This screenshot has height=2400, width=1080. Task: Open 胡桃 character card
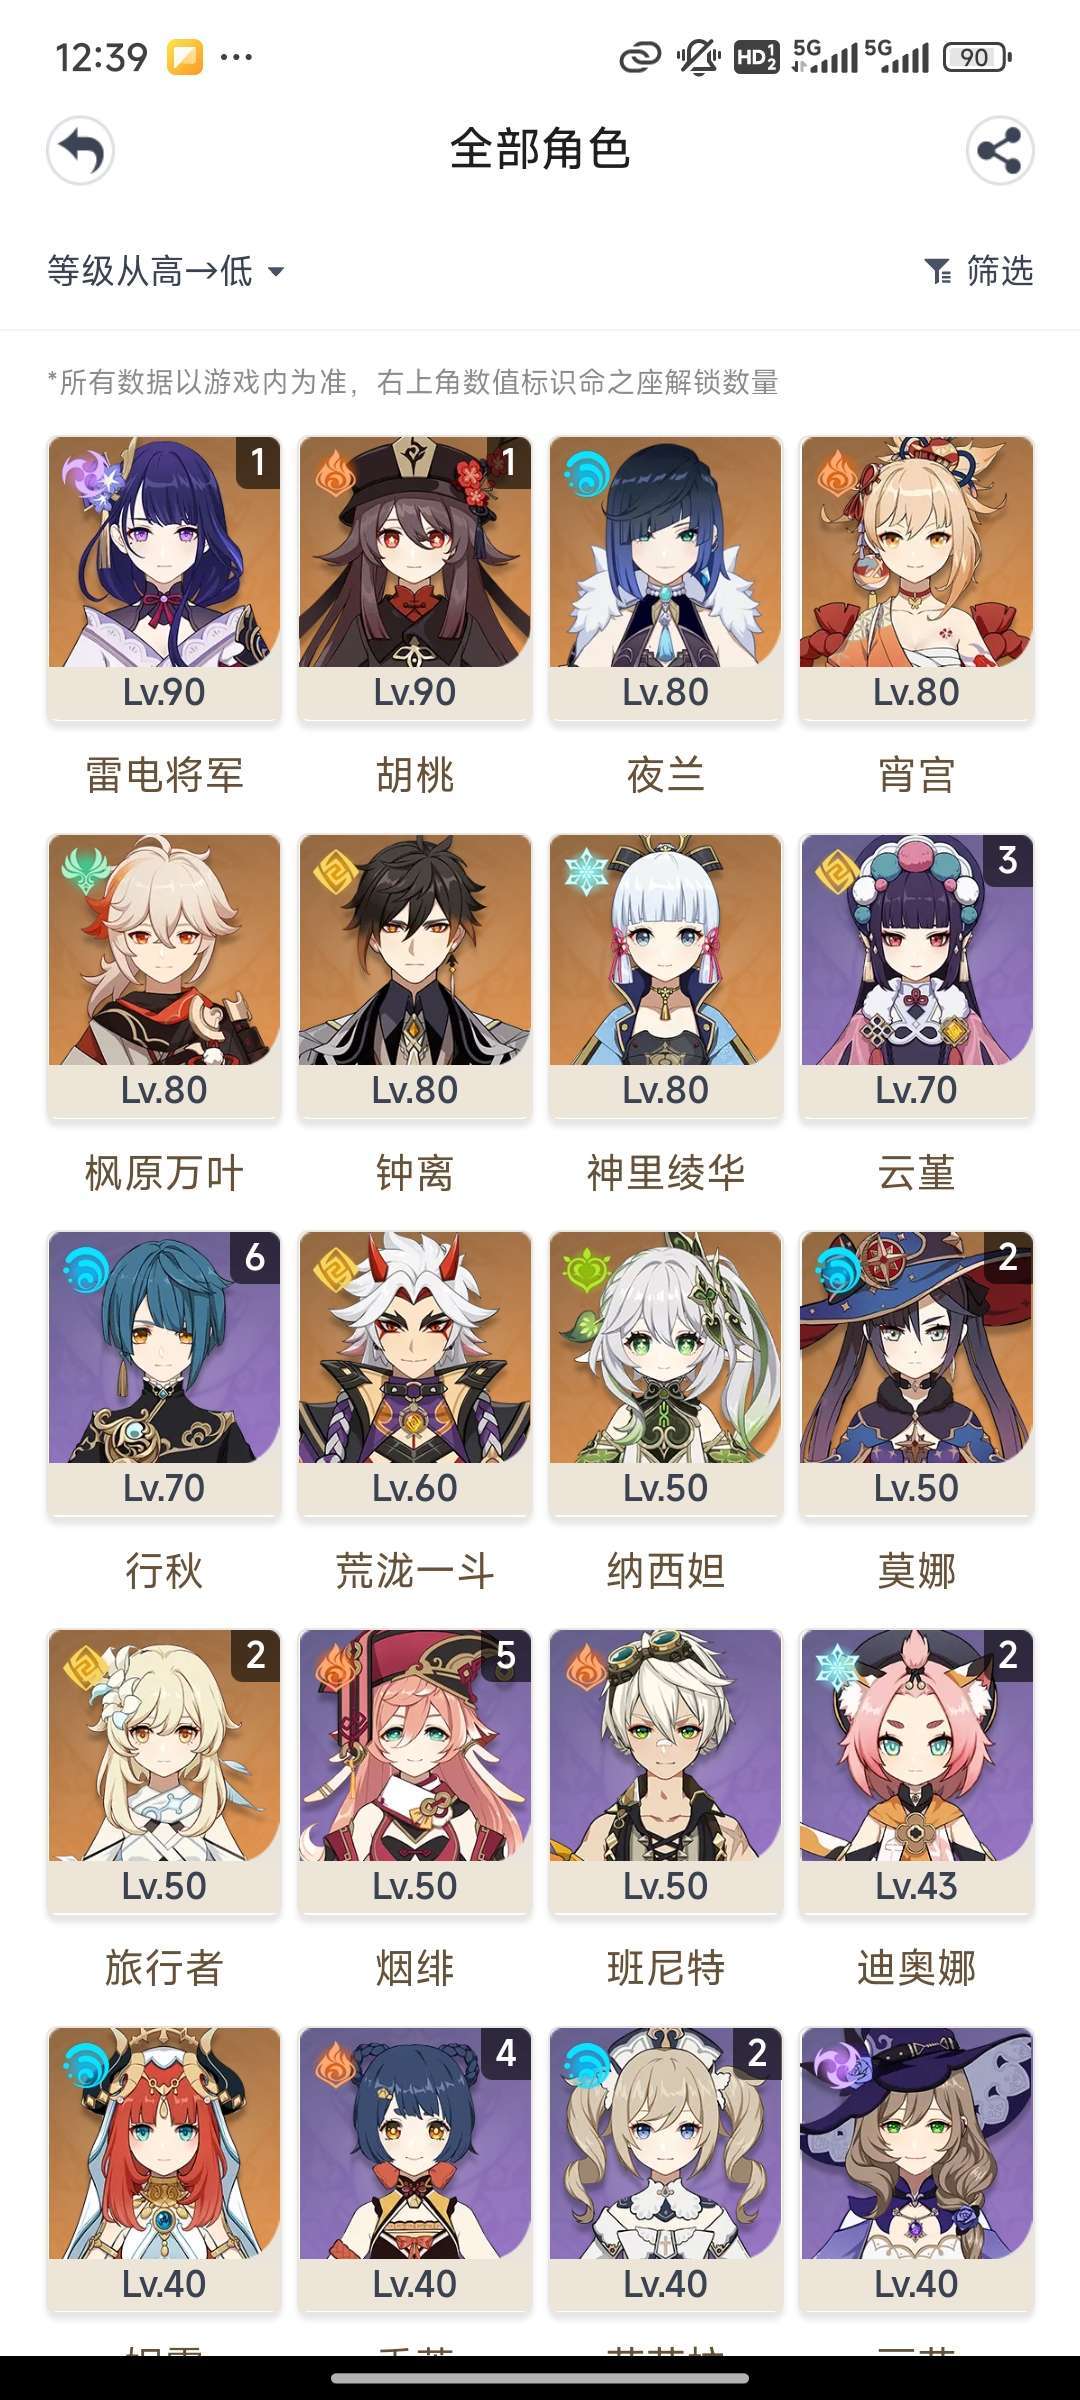point(415,578)
